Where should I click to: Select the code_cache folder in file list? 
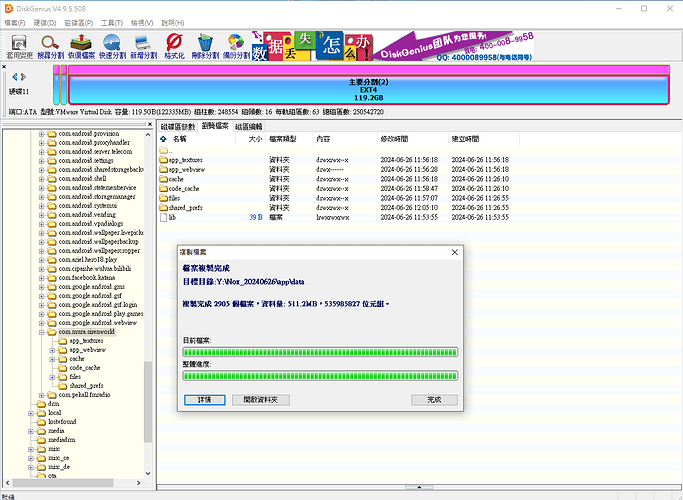tap(179, 189)
